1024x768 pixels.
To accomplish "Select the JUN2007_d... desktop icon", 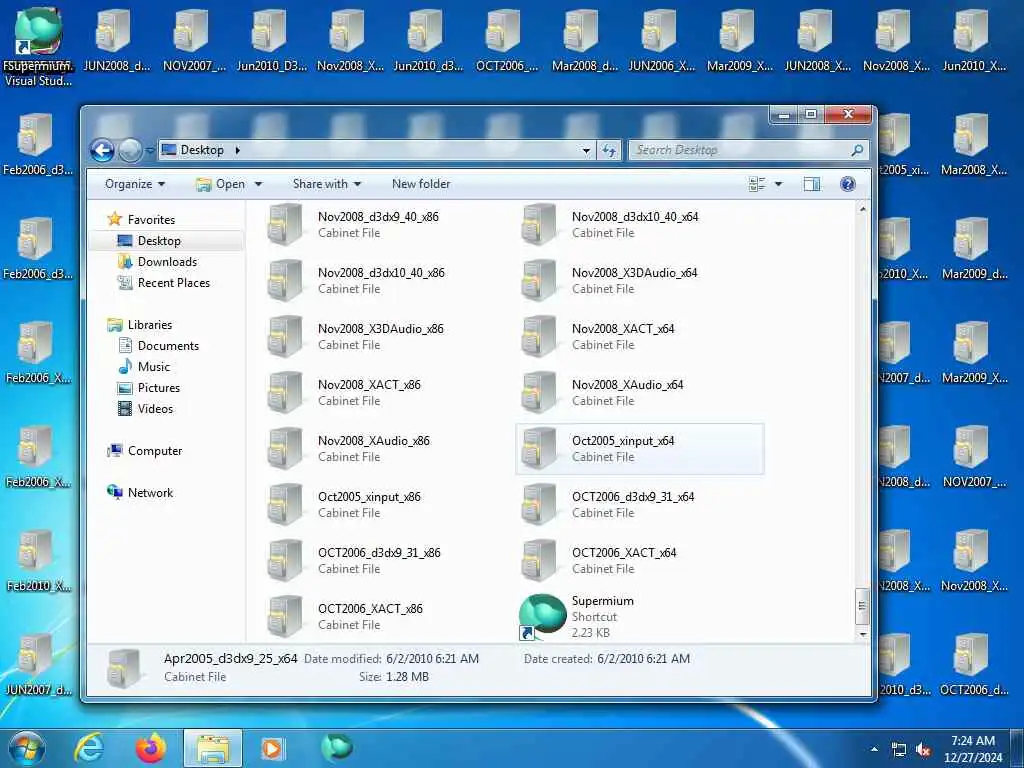I will click(x=37, y=665).
